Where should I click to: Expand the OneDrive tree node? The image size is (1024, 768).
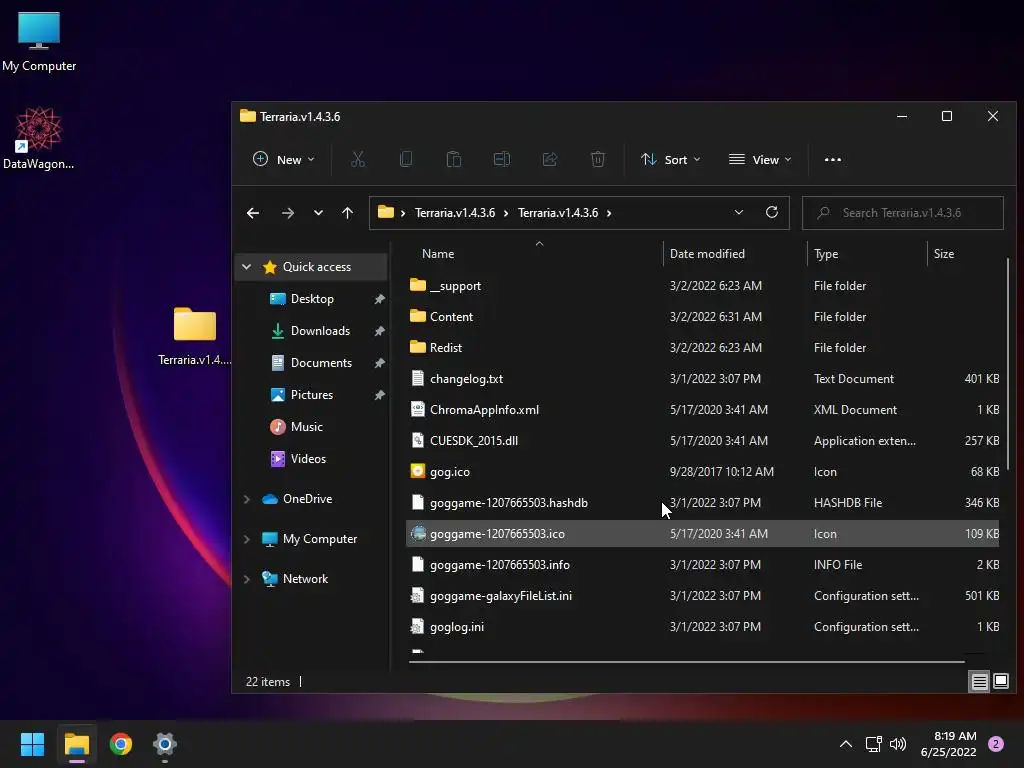pyautogui.click(x=246, y=499)
